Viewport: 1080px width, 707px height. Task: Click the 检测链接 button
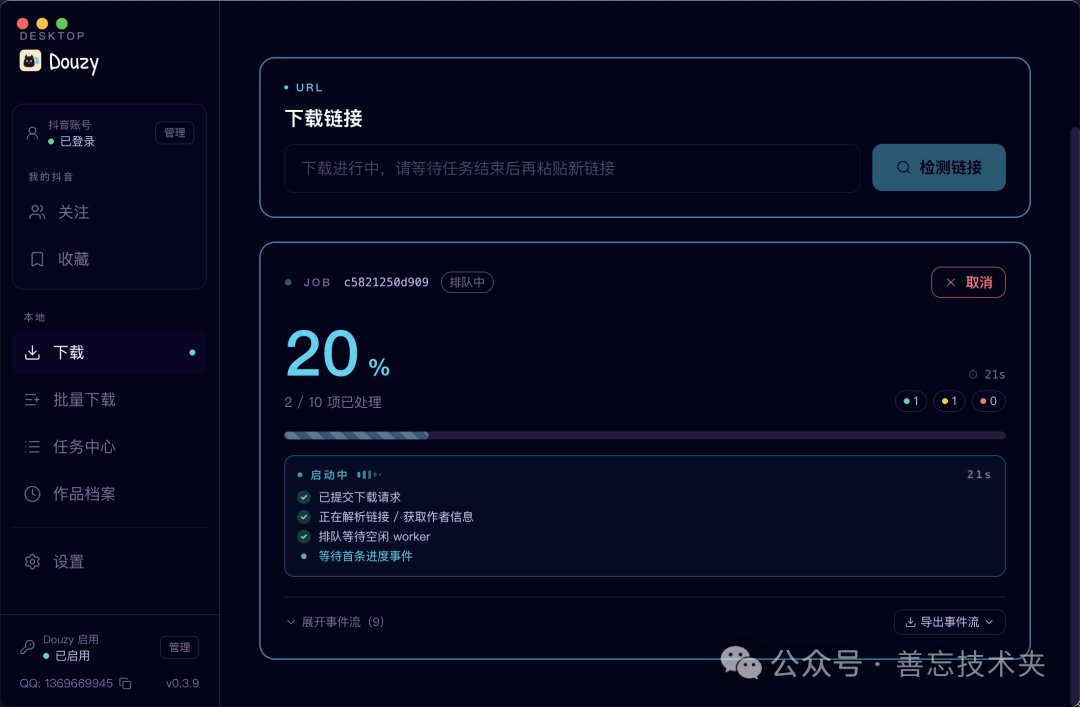coord(939,167)
